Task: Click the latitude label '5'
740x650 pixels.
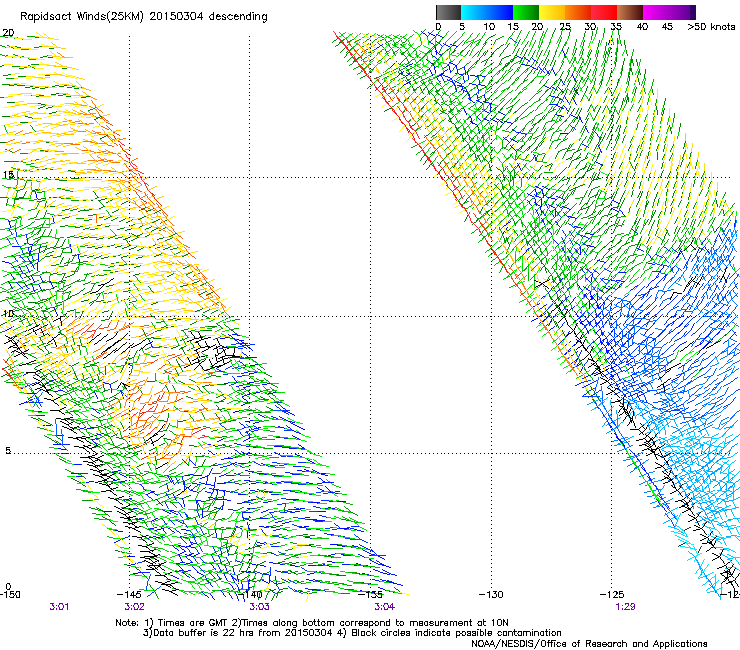Action: tap(8, 450)
